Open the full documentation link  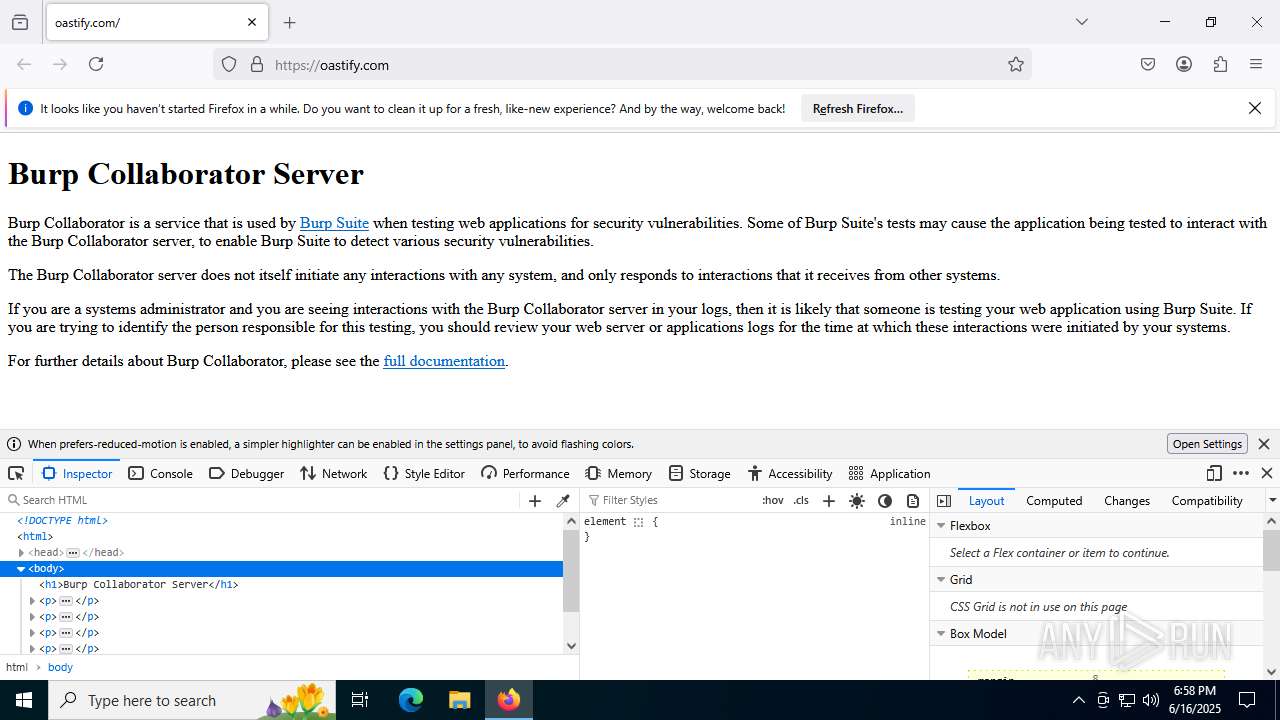pos(444,361)
